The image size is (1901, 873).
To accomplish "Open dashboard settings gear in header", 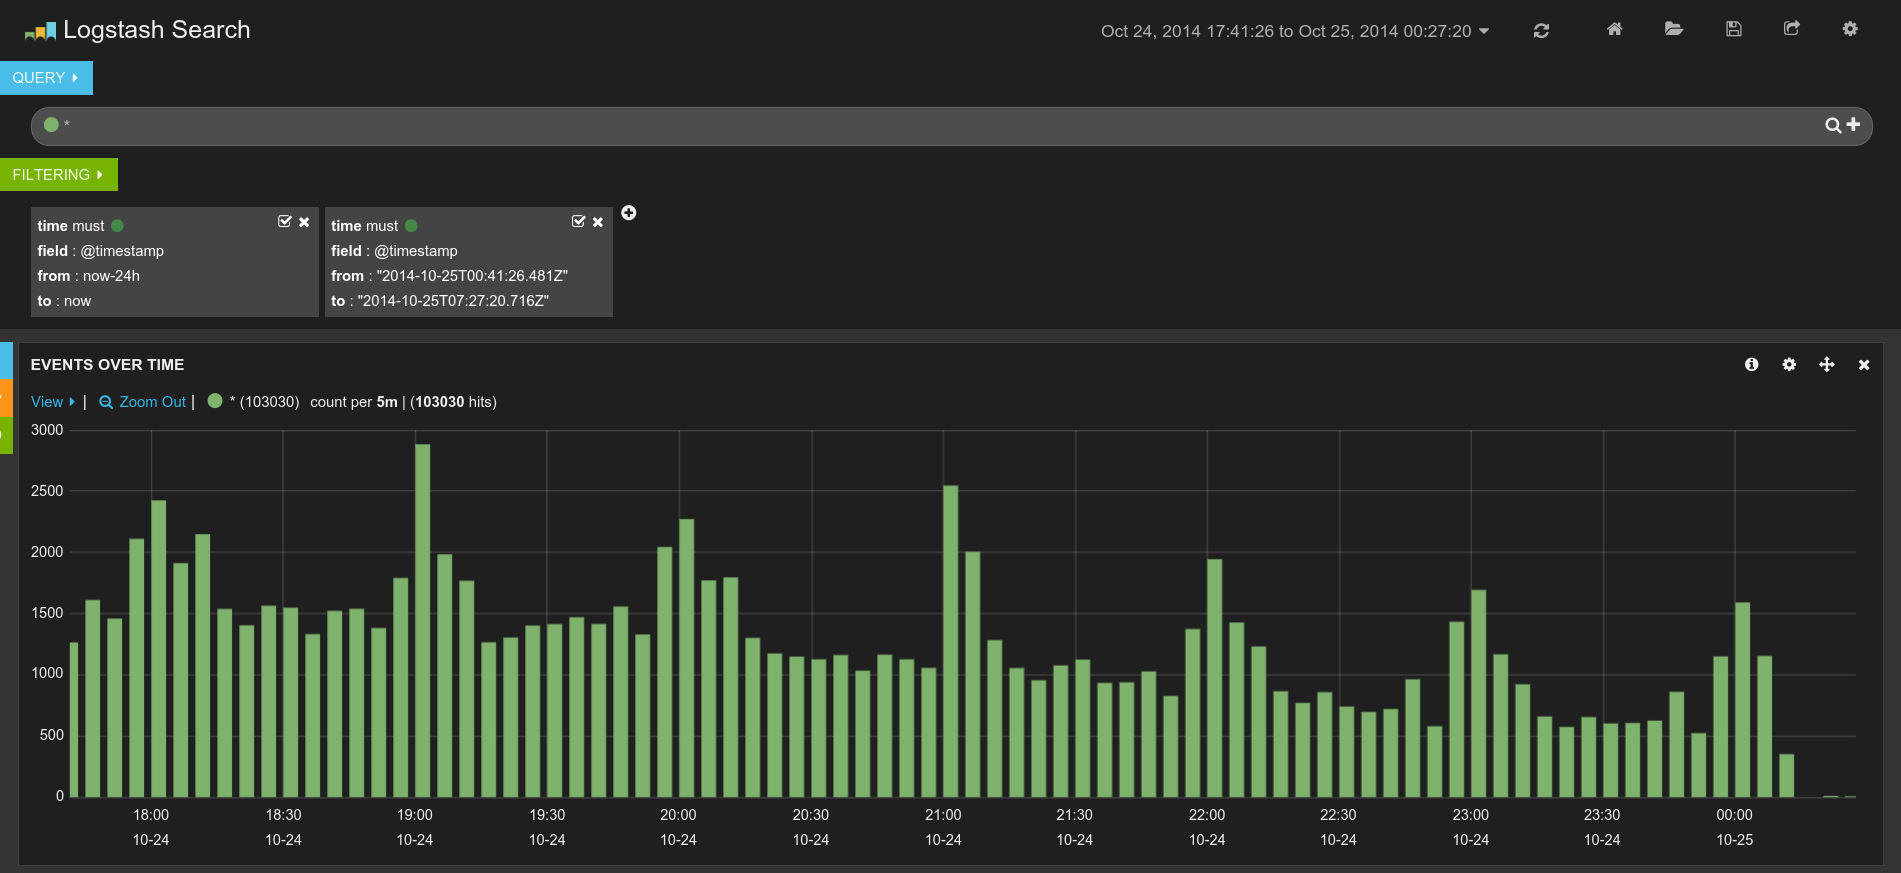I will 1850,29.
